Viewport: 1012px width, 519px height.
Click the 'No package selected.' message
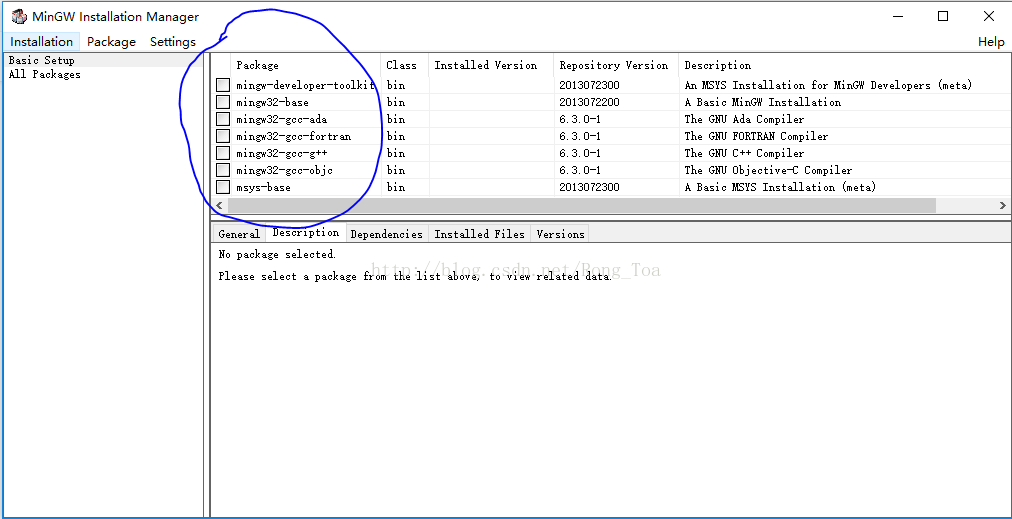point(277,254)
